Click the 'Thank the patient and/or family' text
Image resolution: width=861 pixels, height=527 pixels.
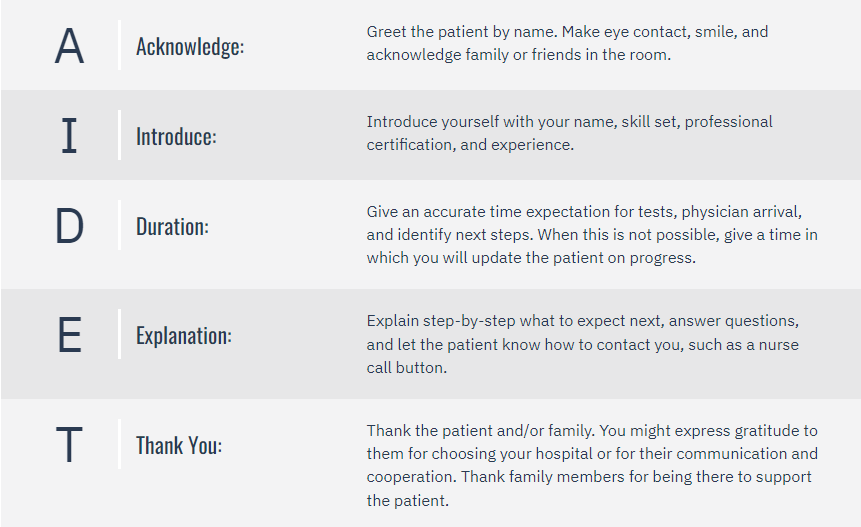click(x=592, y=466)
